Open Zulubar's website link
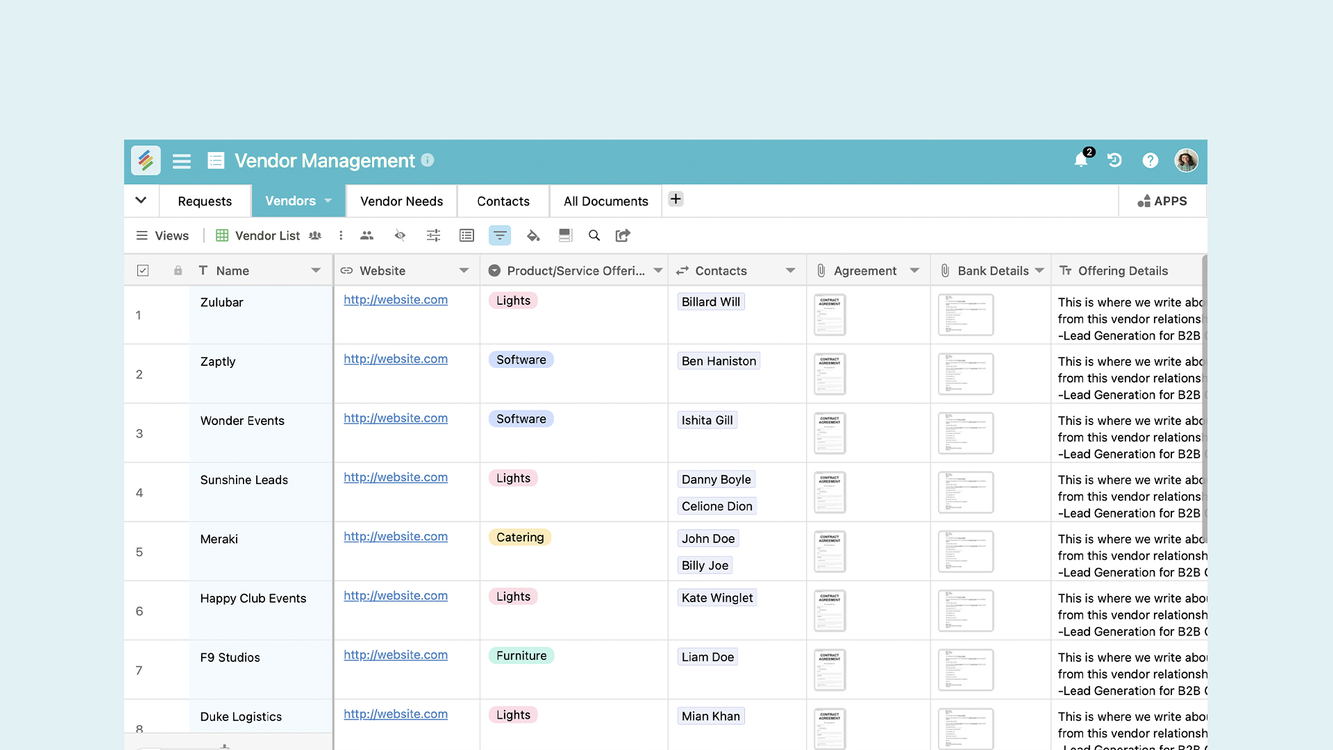 tap(395, 300)
